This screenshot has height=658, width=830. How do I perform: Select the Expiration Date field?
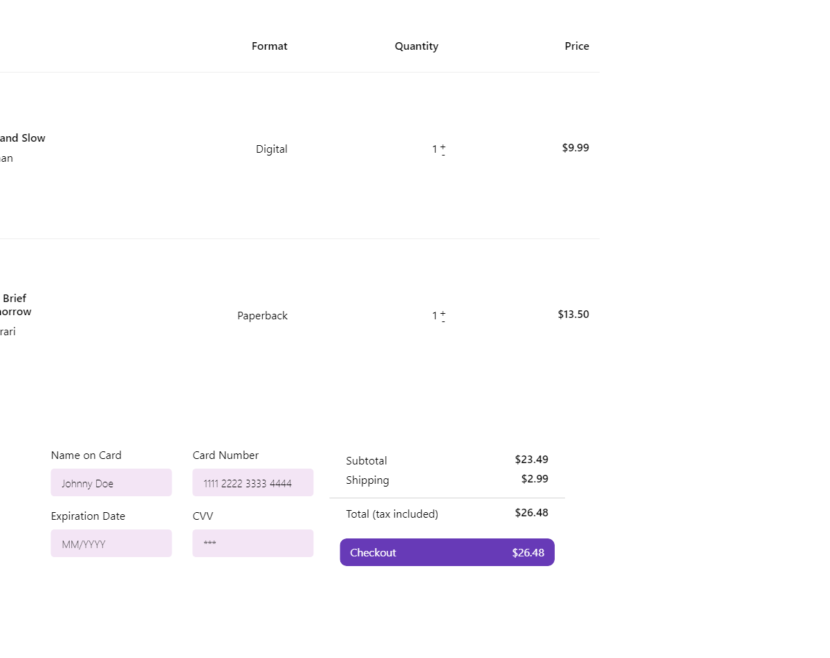click(x=111, y=544)
